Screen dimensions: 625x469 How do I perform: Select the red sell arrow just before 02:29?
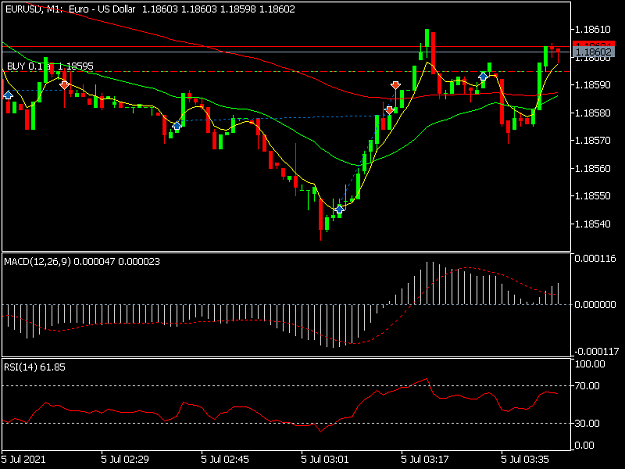pyautogui.click(x=64, y=85)
